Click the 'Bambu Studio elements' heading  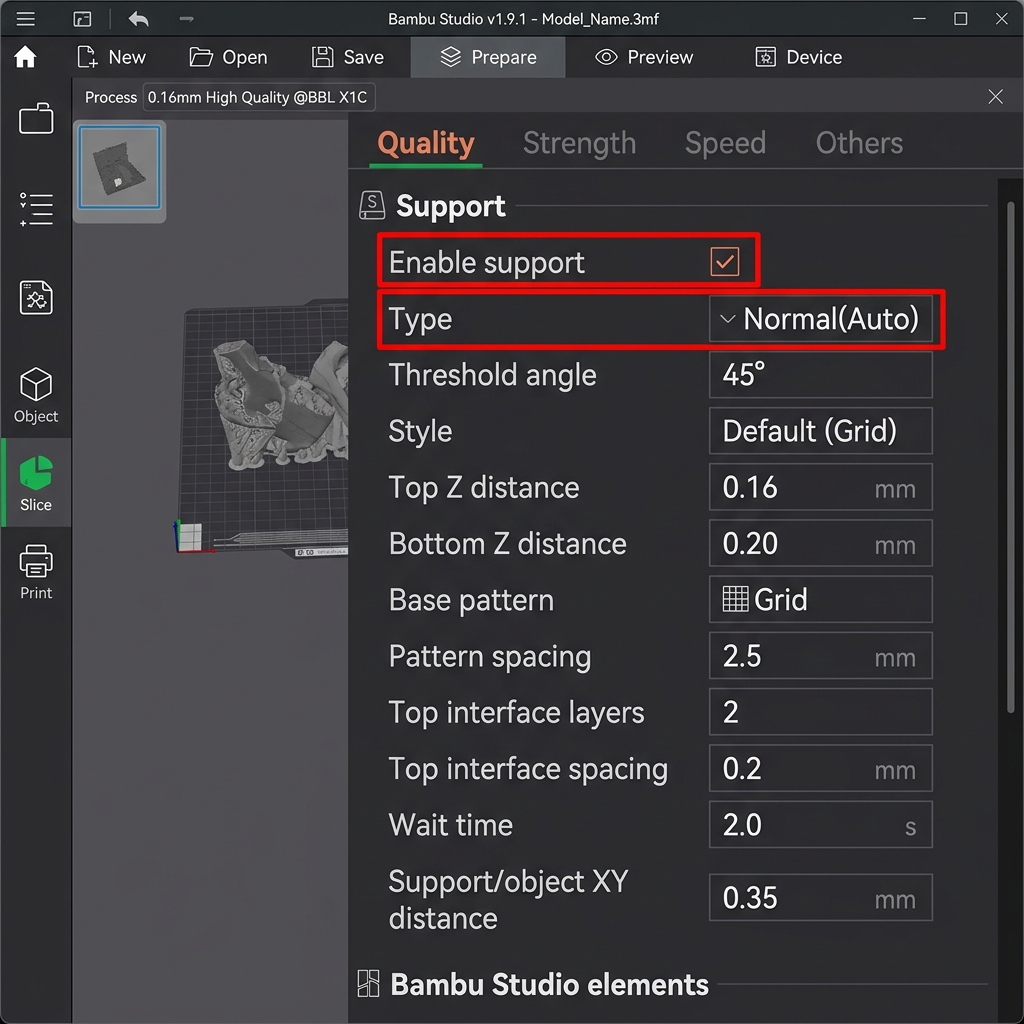click(x=549, y=984)
